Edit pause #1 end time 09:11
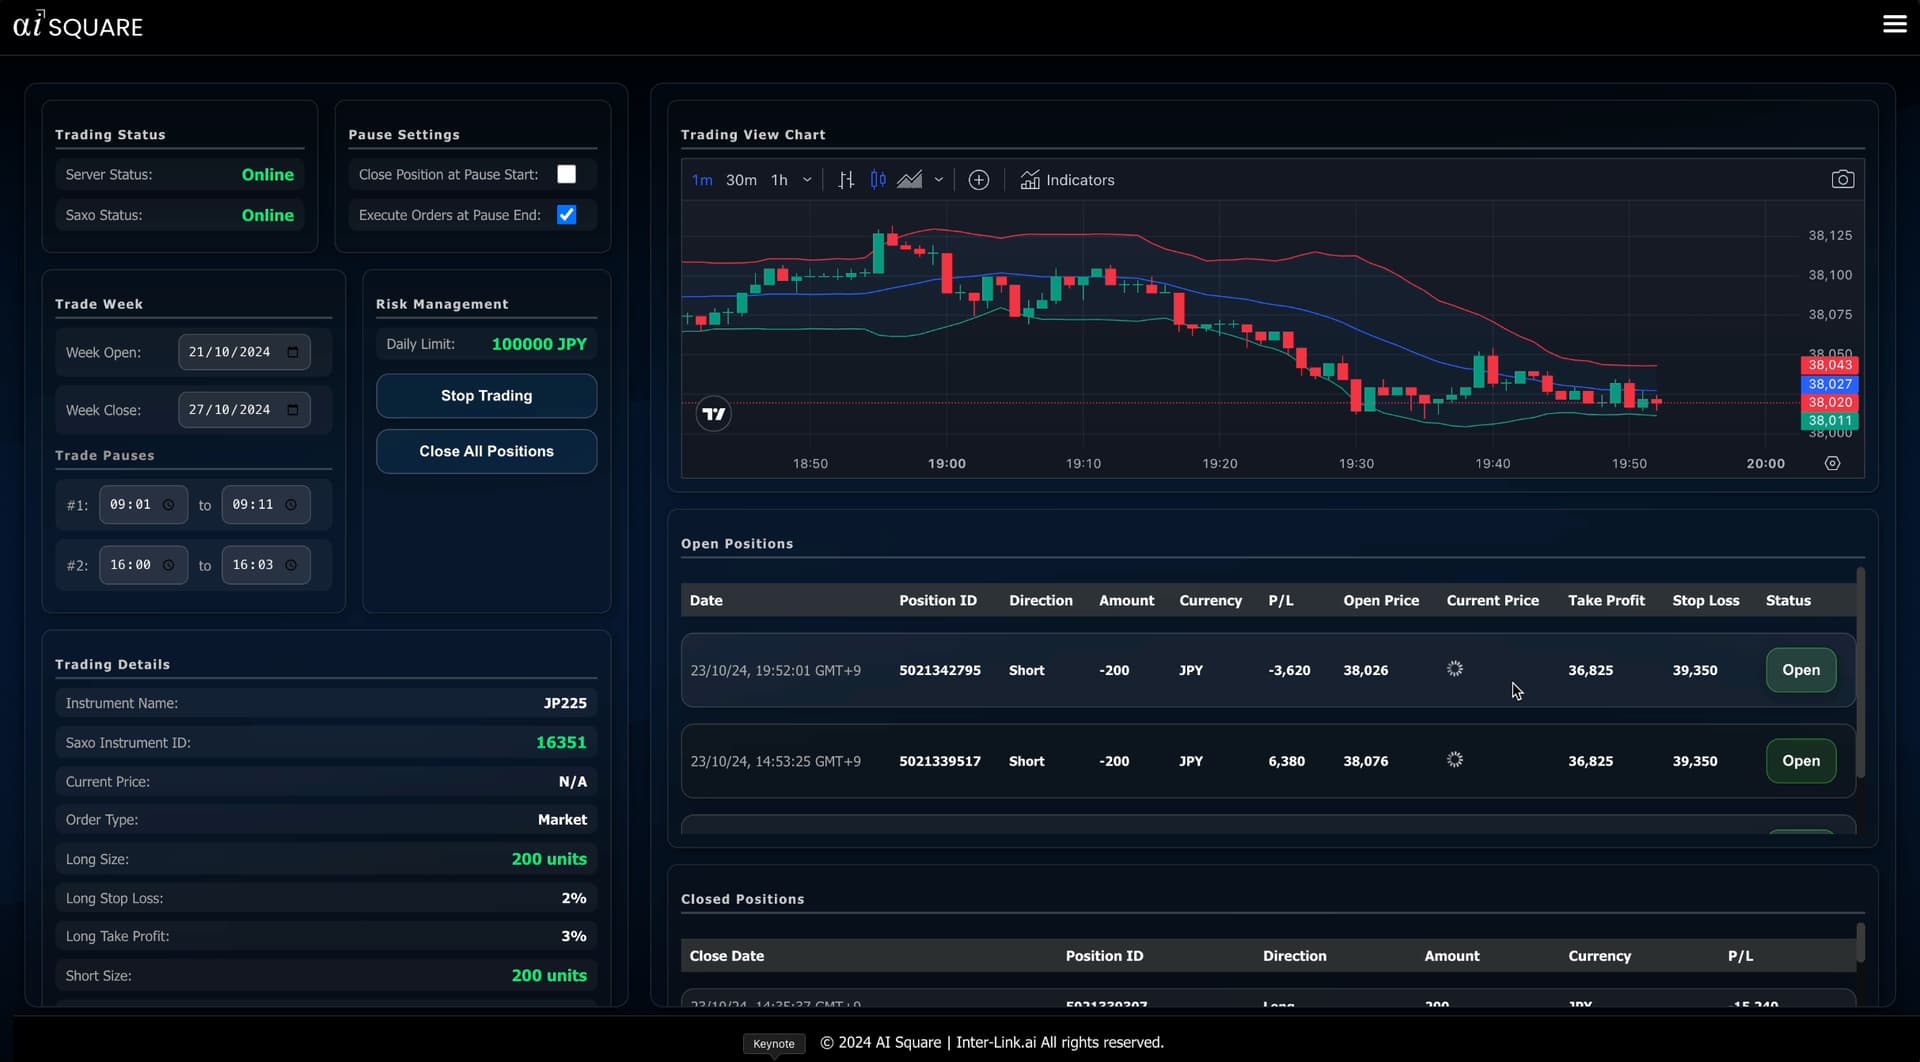Screen dimensions: 1920x1062 [265, 505]
